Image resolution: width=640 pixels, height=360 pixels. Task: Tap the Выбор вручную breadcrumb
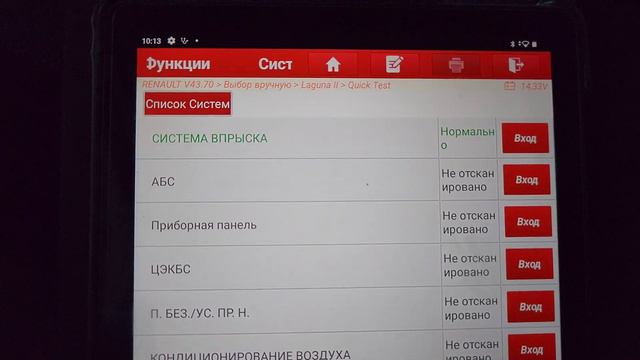tap(257, 85)
